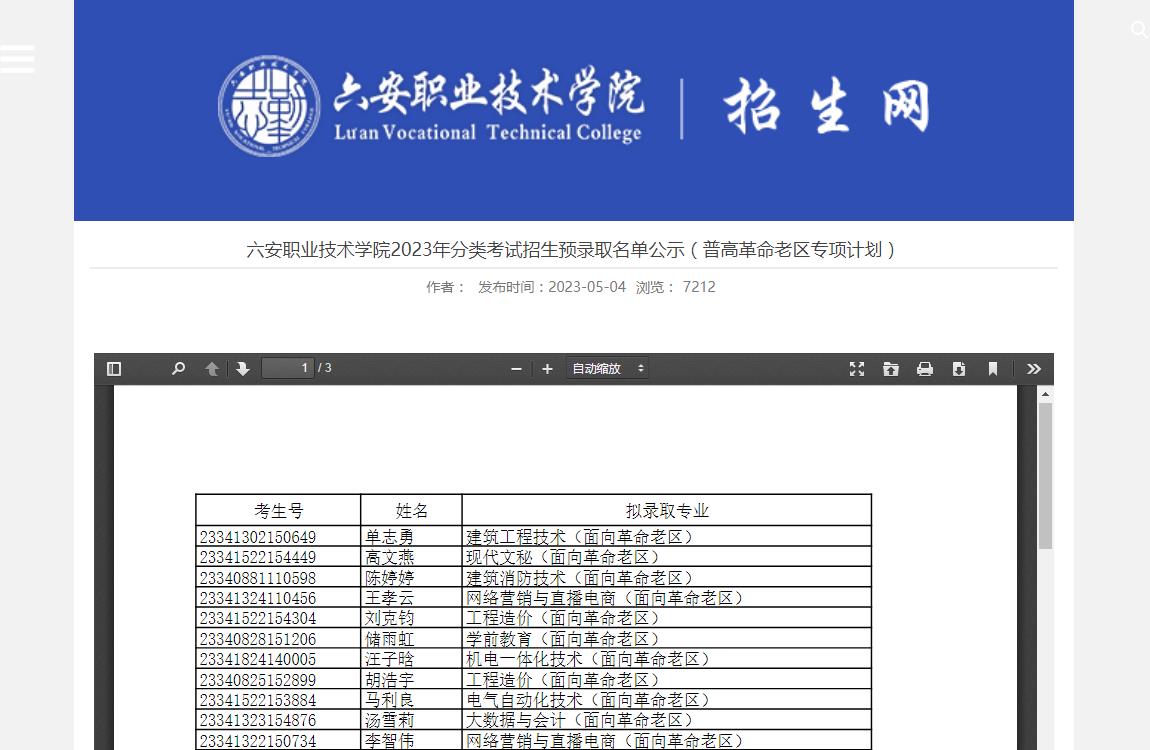Download the PDF document
The height and width of the screenshot is (750, 1150).
(x=959, y=369)
